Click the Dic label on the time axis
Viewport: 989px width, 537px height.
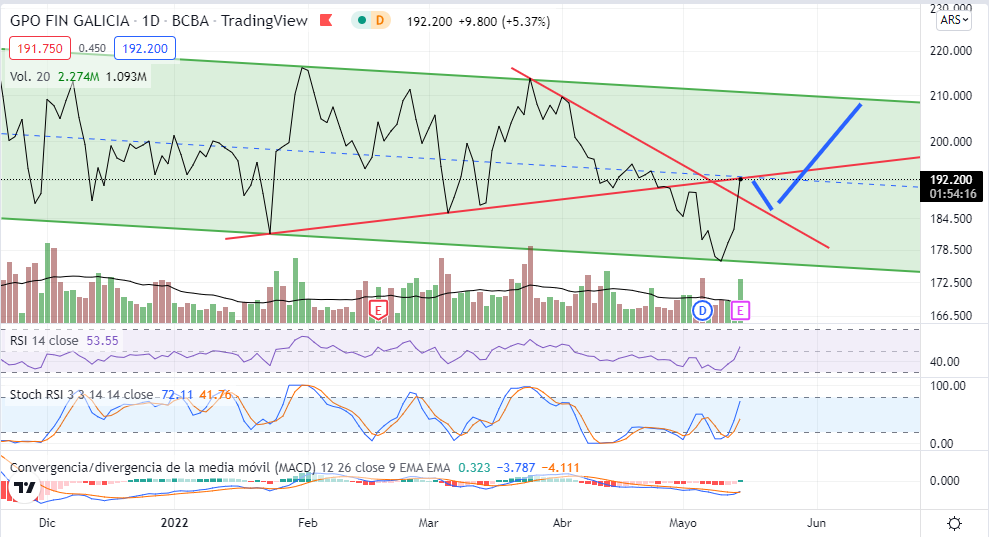coord(47,523)
